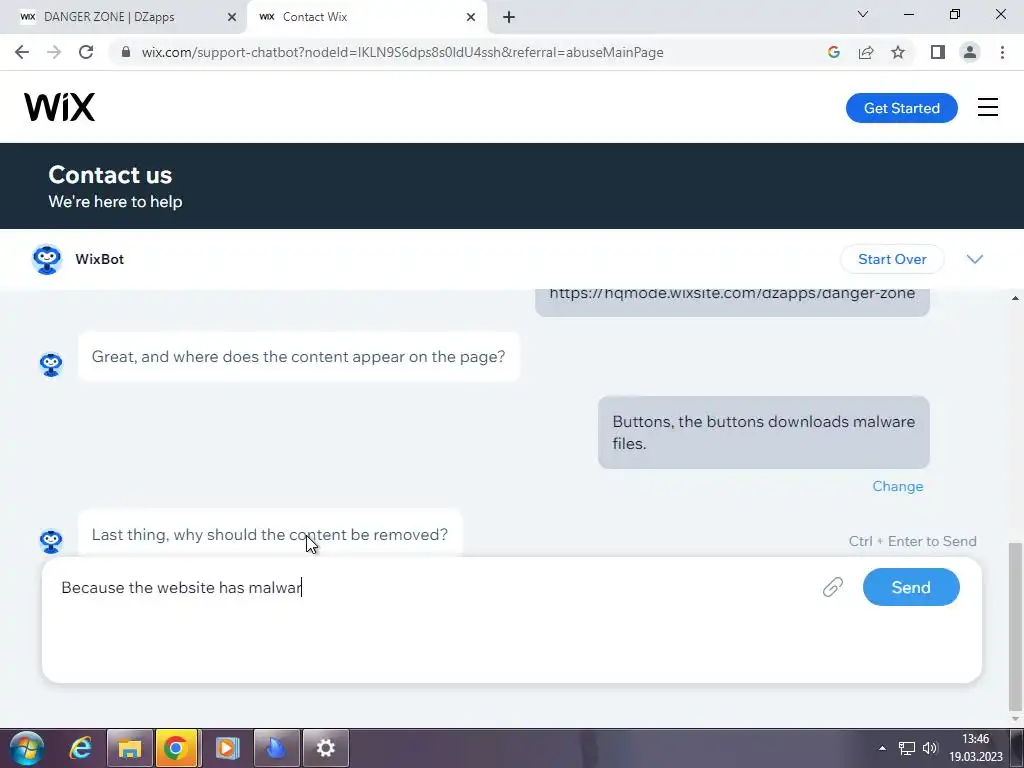This screenshot has width=1024, height=768.
Task: Close the Contact Wix tab
Action: (471, 17)
